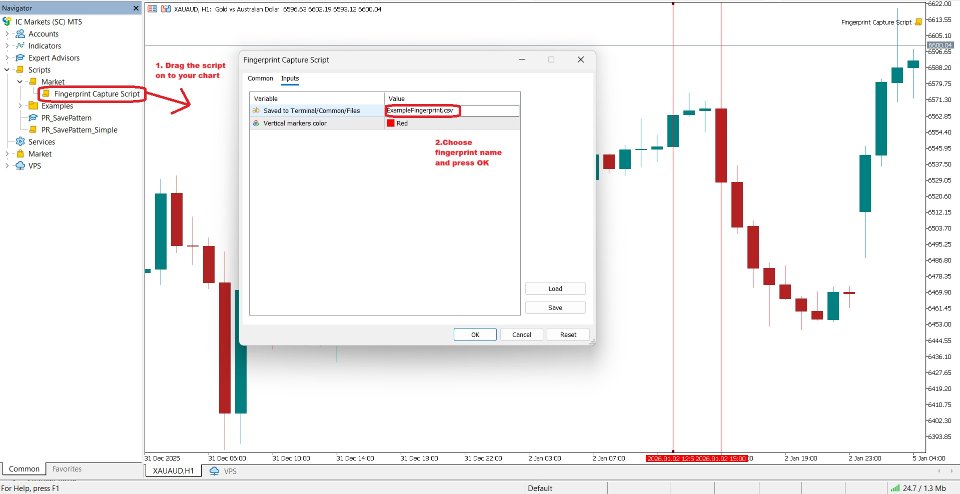Select PR_SavePattern_Simple script entry
This screenshot has height=494, width=960.
pos(79,130)
